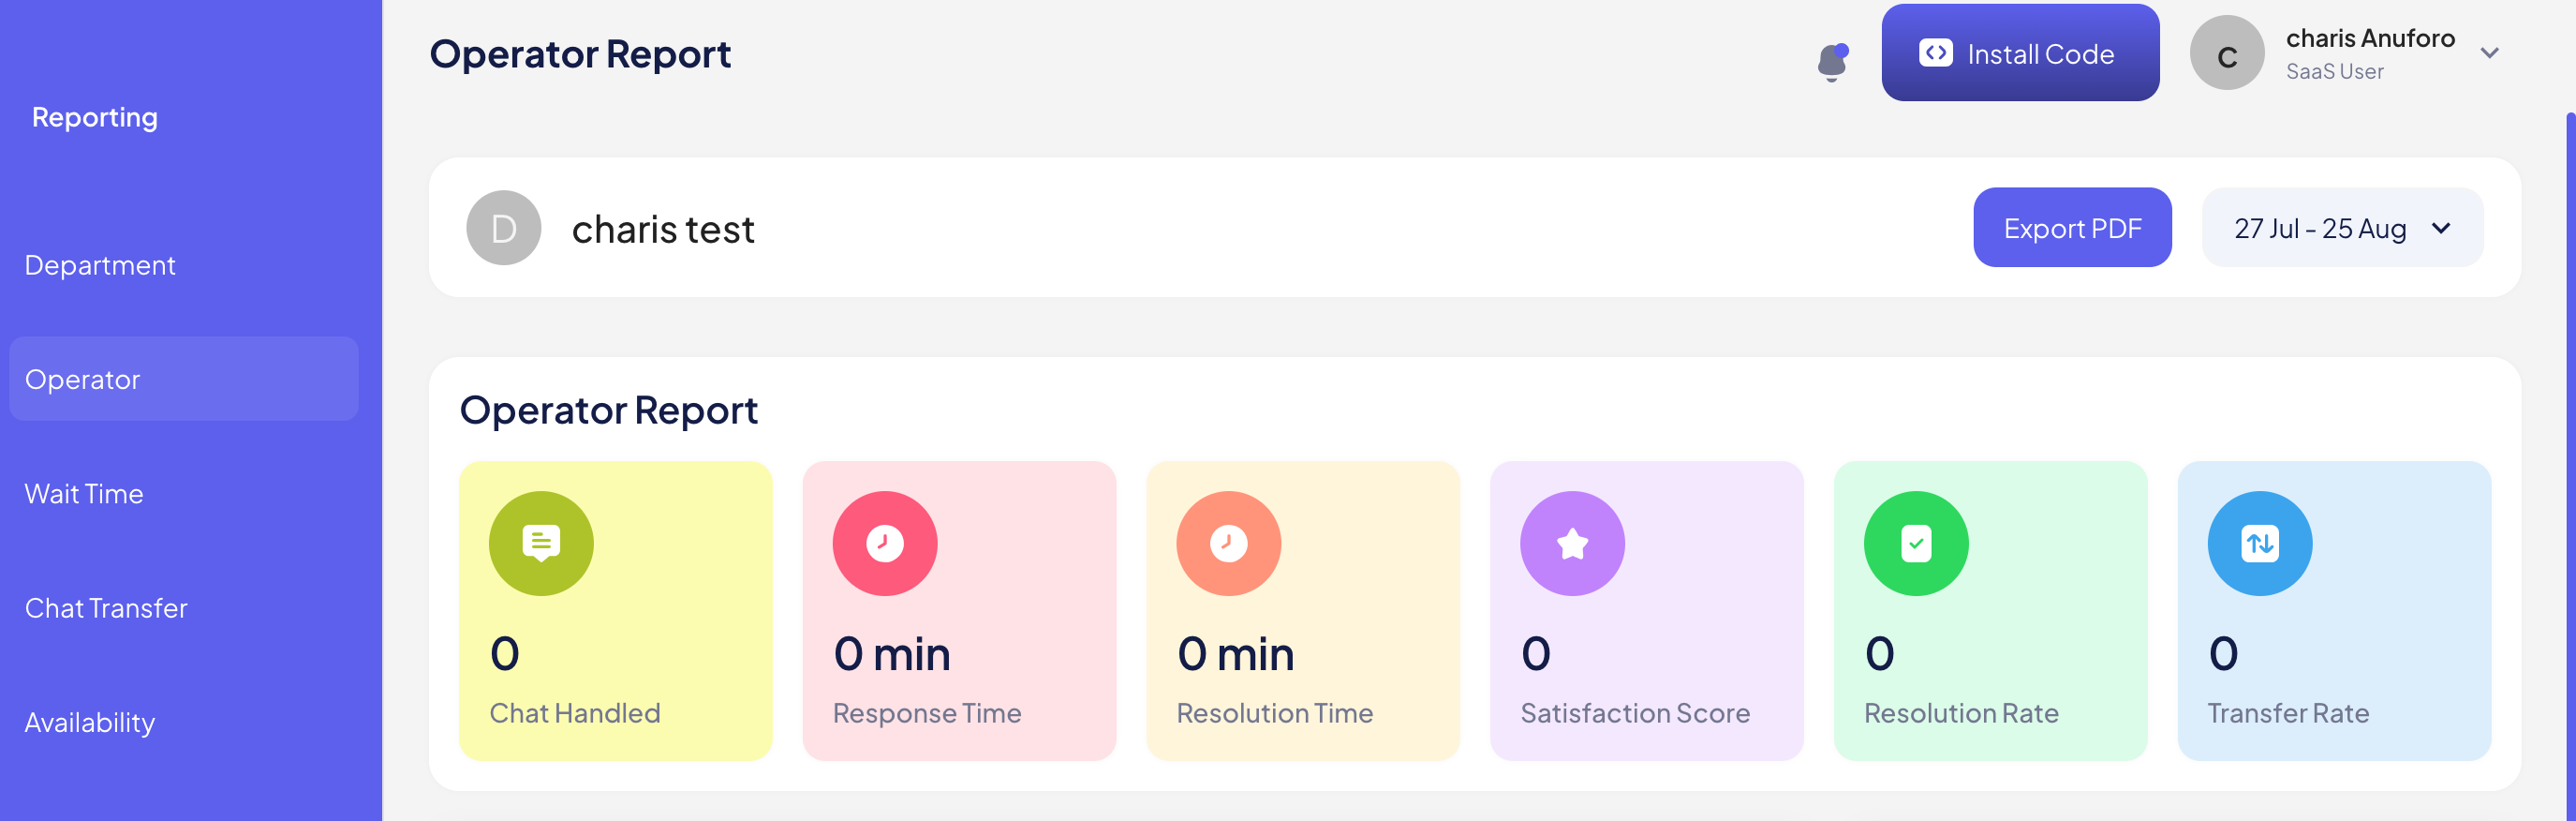Click the Transfer Rate arrows icon
This screenshot has height=821, width=2576.
click(2260, 543)
